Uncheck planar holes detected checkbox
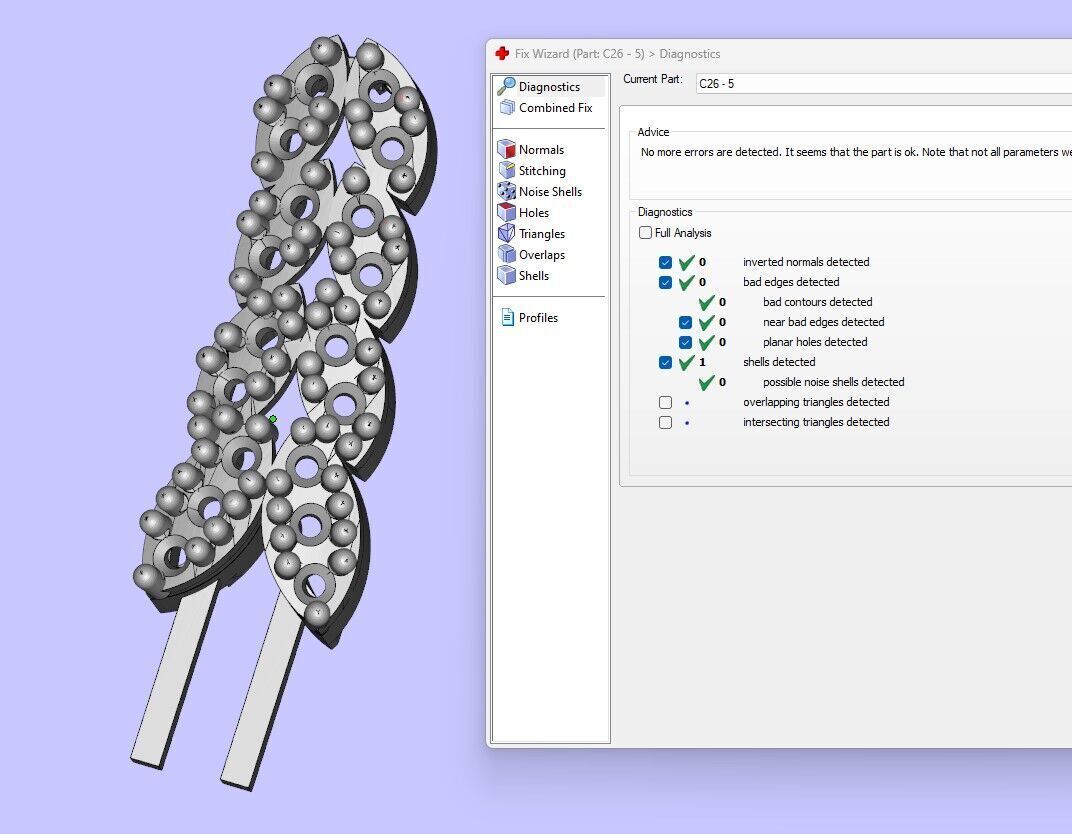Viewport: 1072px width, 834px height. [x=685, y=342]
